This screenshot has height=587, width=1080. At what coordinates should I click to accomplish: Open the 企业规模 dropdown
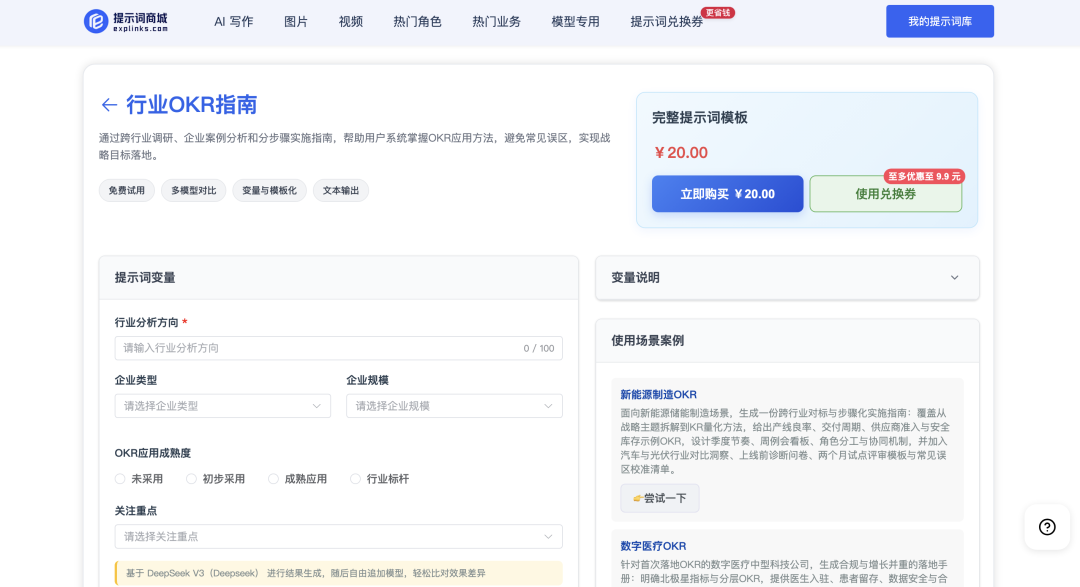click(454, 406)
